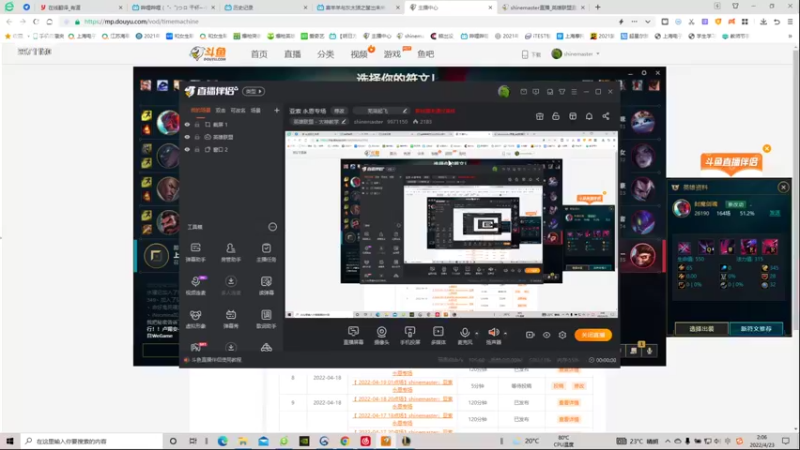Collapse the 工具箱 toolbox panel
Screen dimensions: 800x450
click(x=272, y=227)
